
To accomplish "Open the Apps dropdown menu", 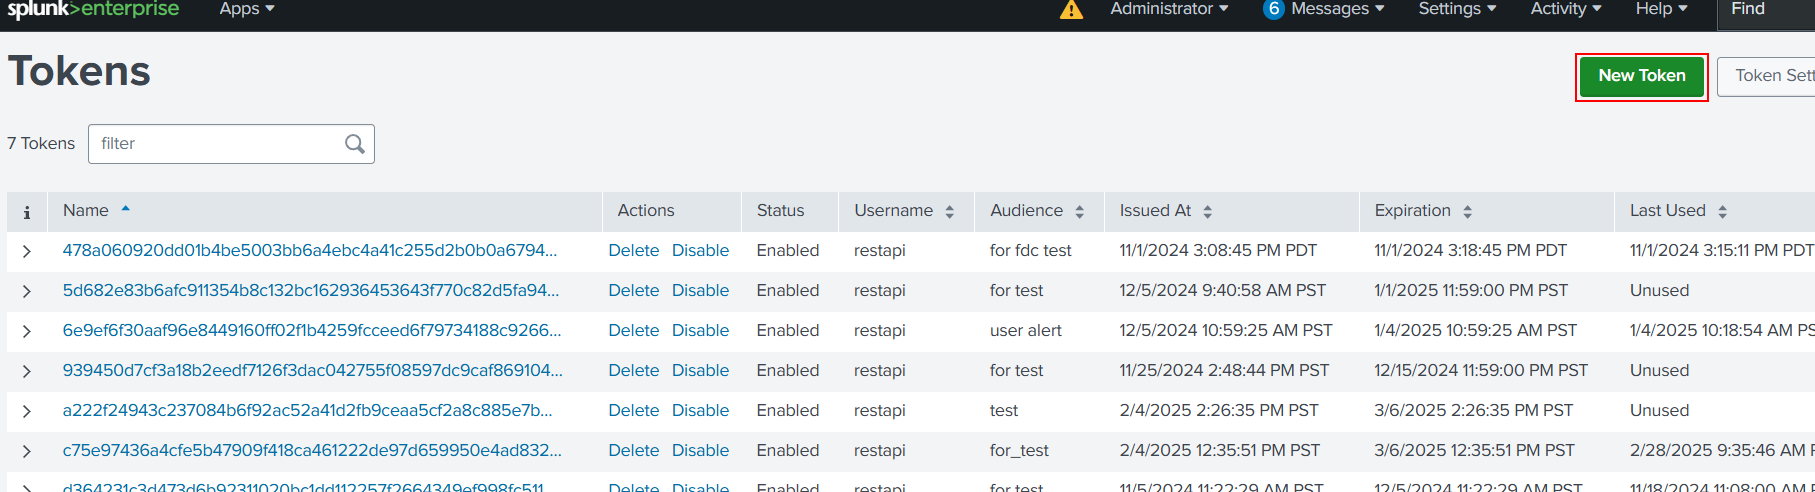I will [246, 9].
